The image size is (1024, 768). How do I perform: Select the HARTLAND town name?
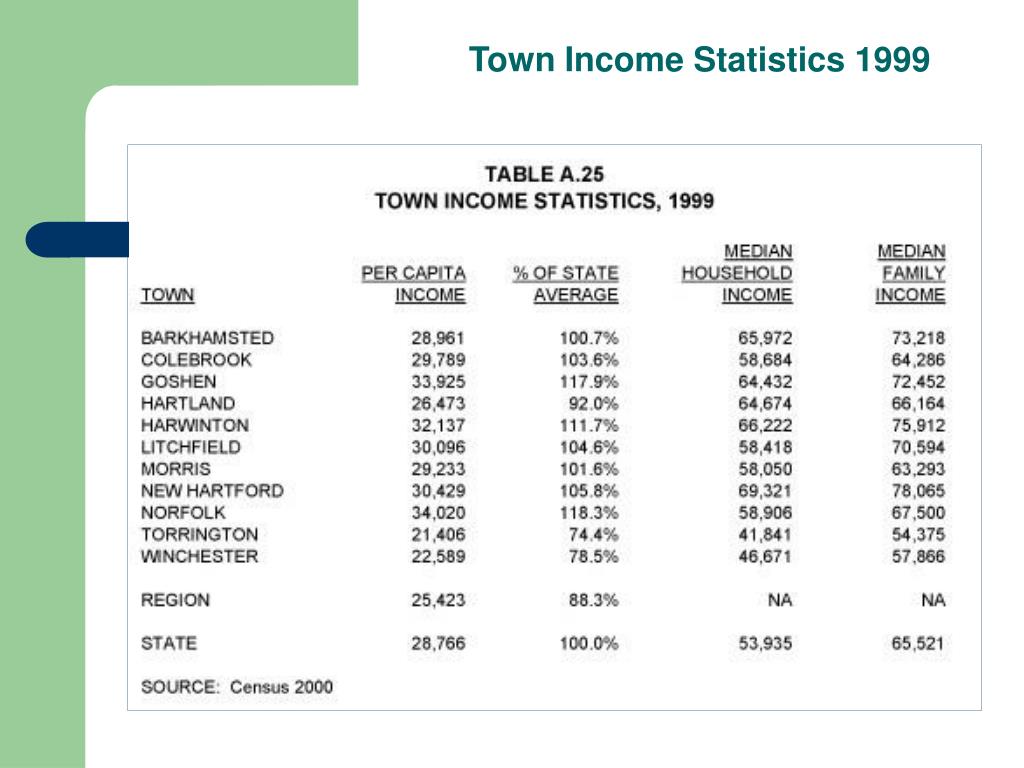coord(187,404)
